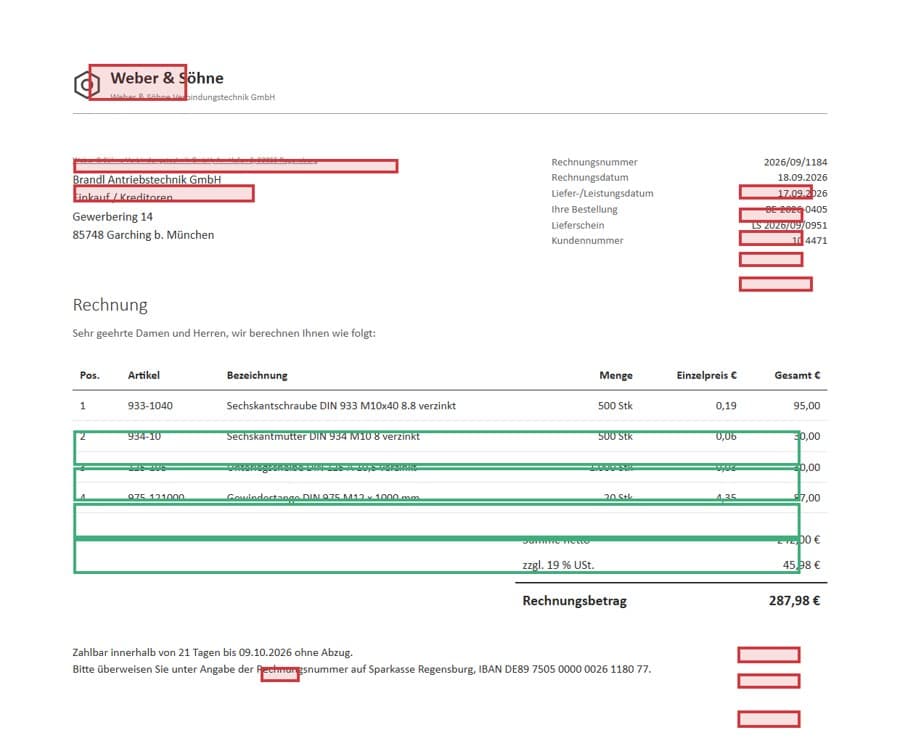The height and width of the screenshot is (738, 900).
Task: Click the 'Bezeichnung' column header
Action: coord(257,375)
